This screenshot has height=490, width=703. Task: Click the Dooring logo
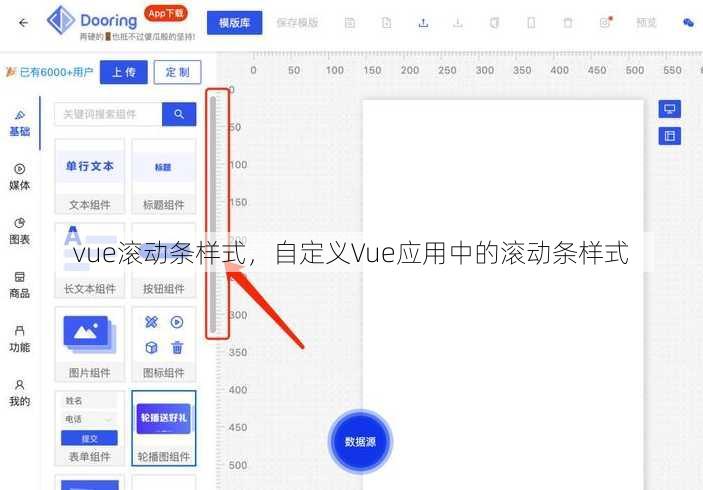pyautogui.click(x=92, y=20)
